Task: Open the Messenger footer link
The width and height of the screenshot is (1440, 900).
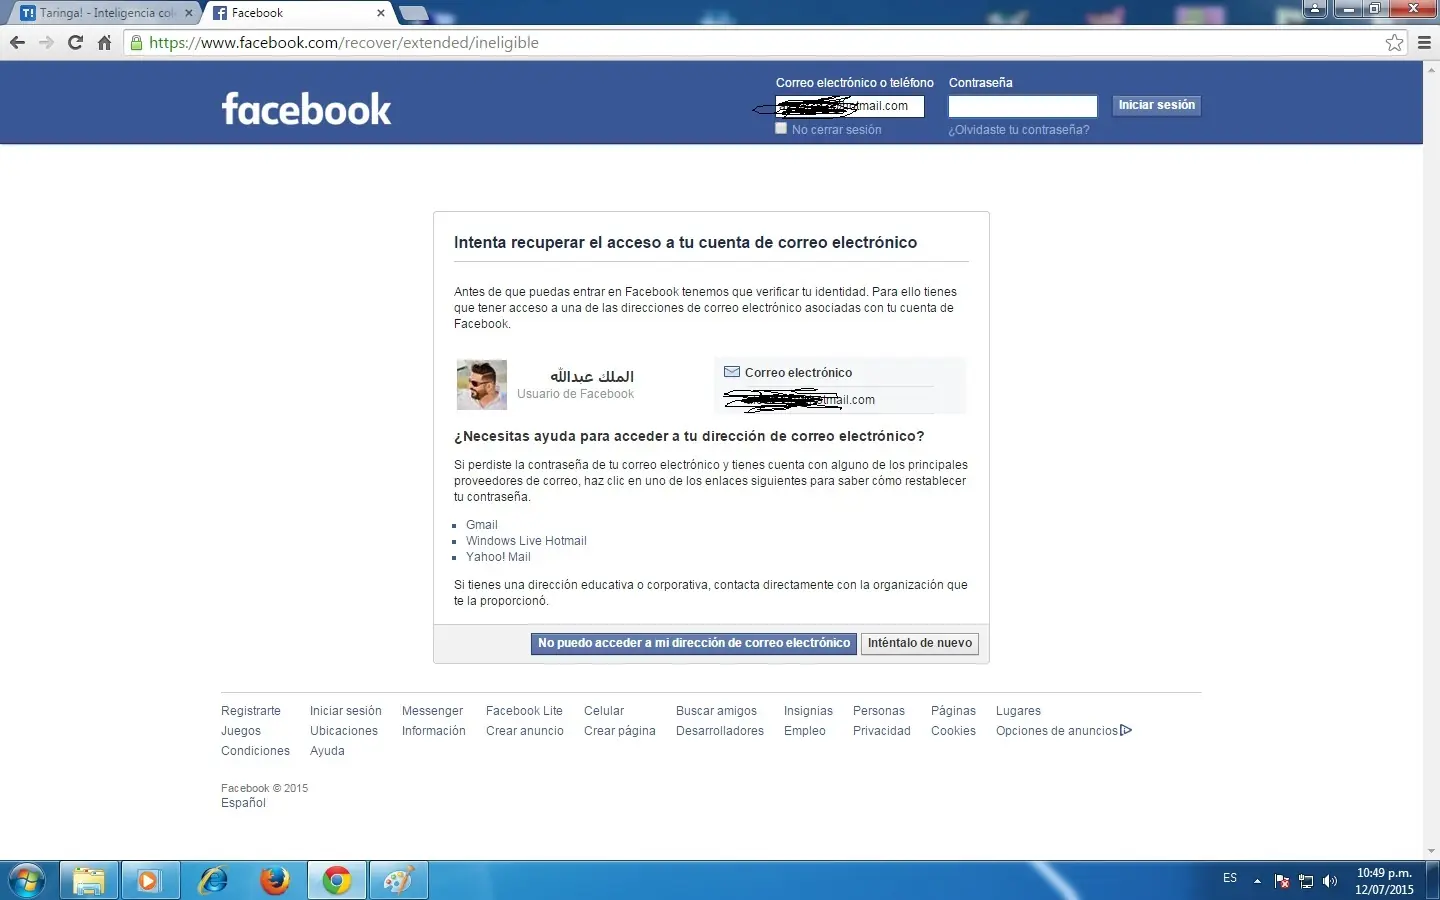Action: (x=432, y=711)
